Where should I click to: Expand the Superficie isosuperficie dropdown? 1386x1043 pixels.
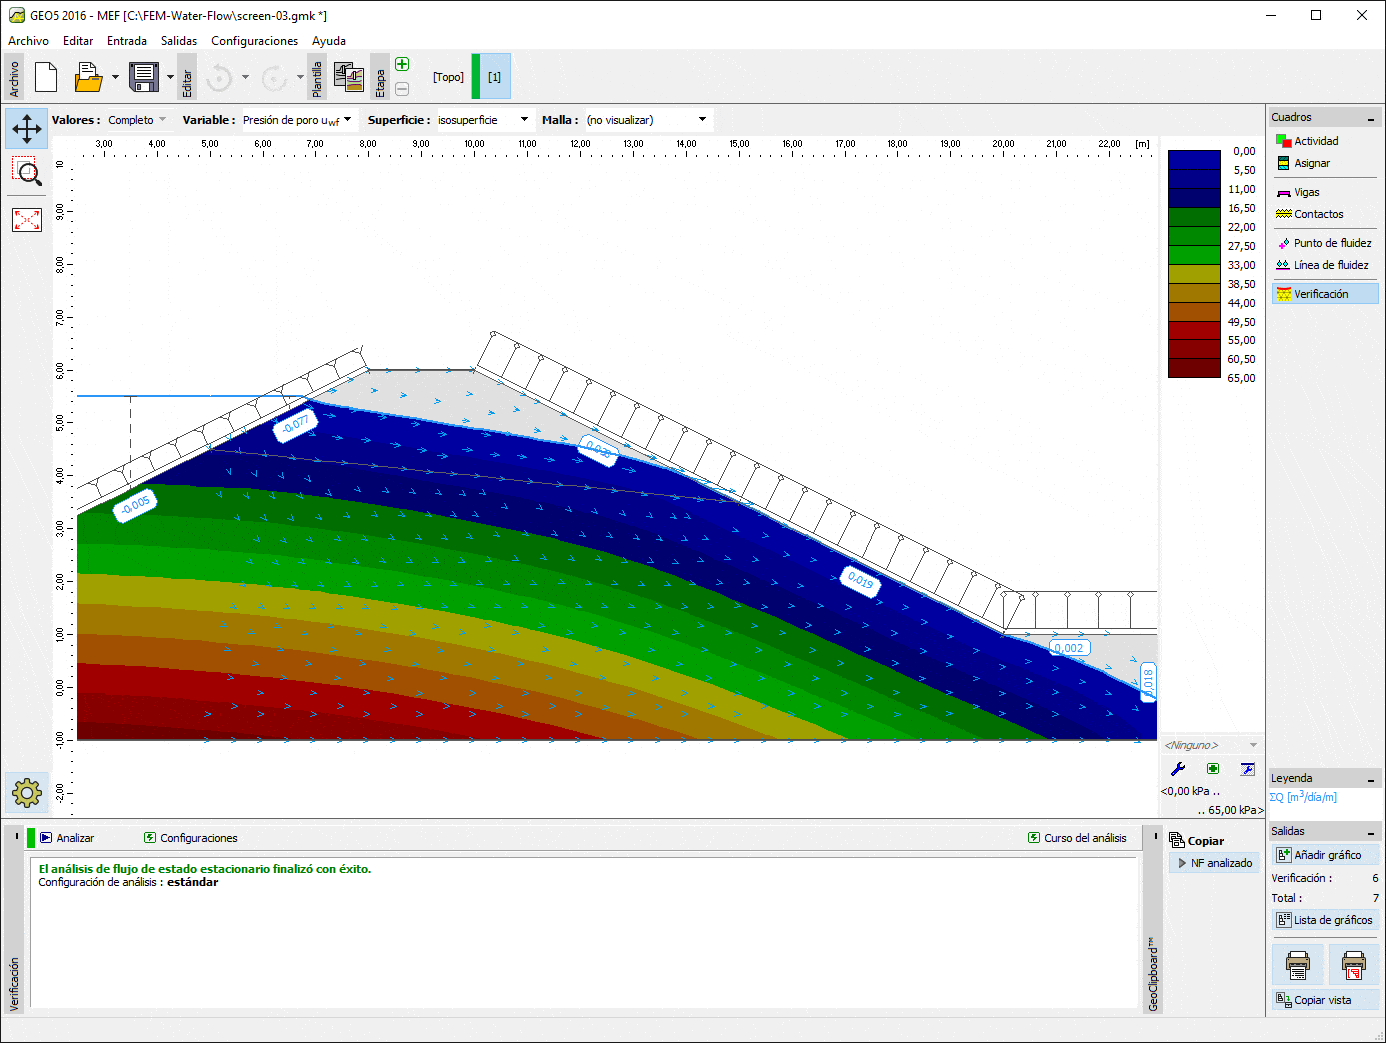tap(484, 120)
